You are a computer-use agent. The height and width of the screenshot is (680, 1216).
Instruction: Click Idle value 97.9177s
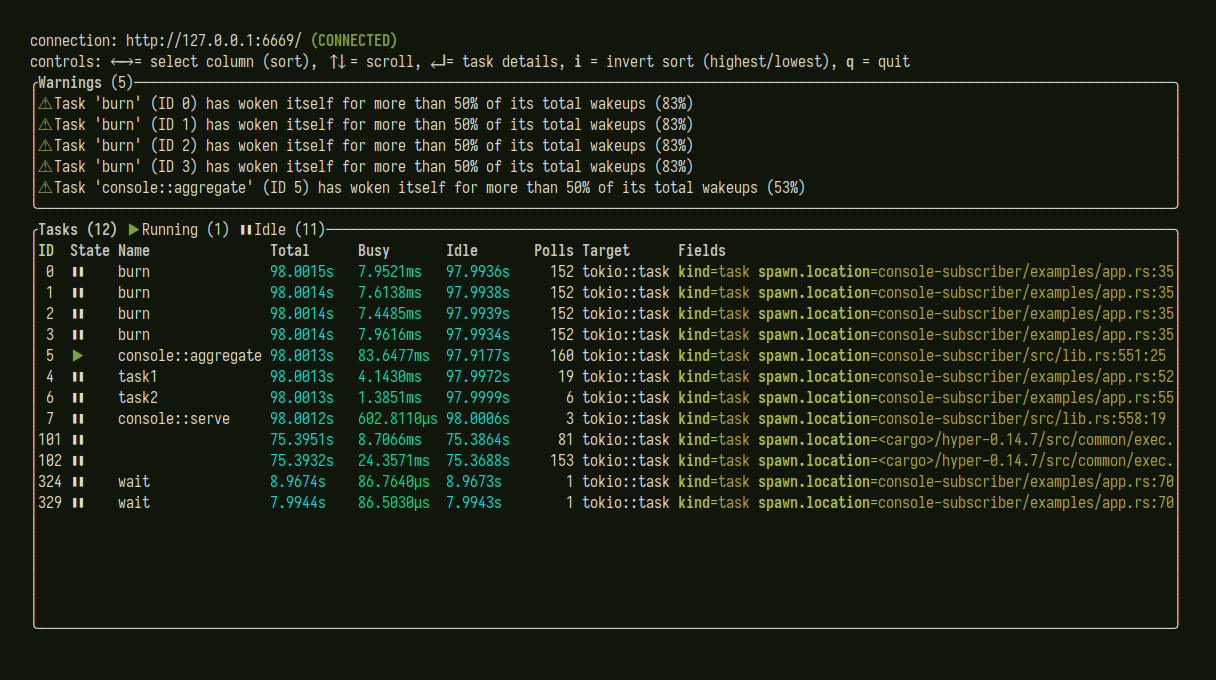coord(478,356)
